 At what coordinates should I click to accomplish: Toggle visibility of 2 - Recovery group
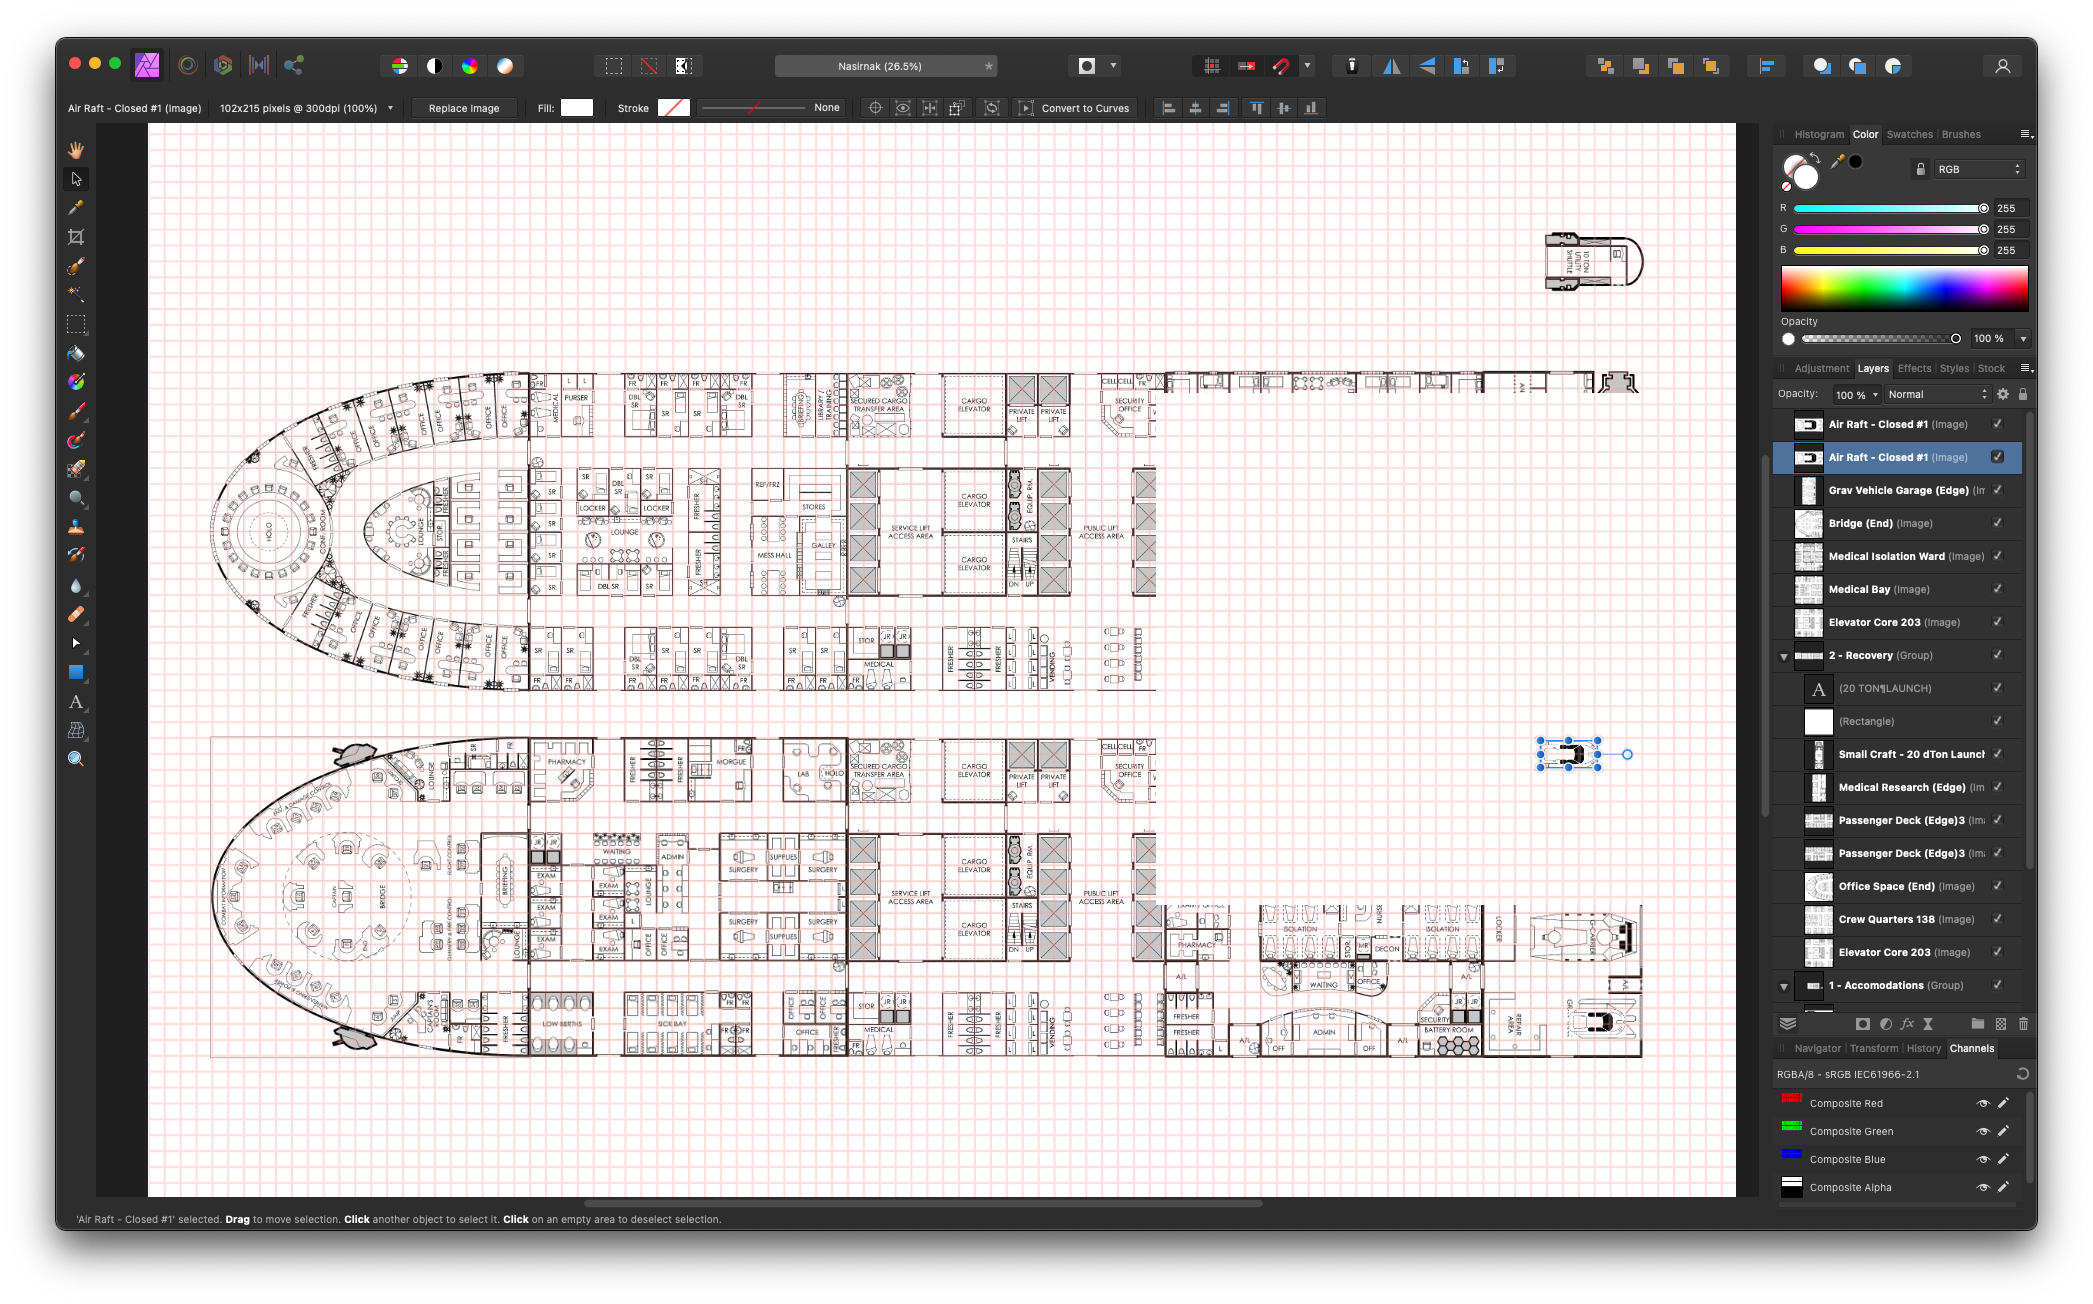point(1997,655)
